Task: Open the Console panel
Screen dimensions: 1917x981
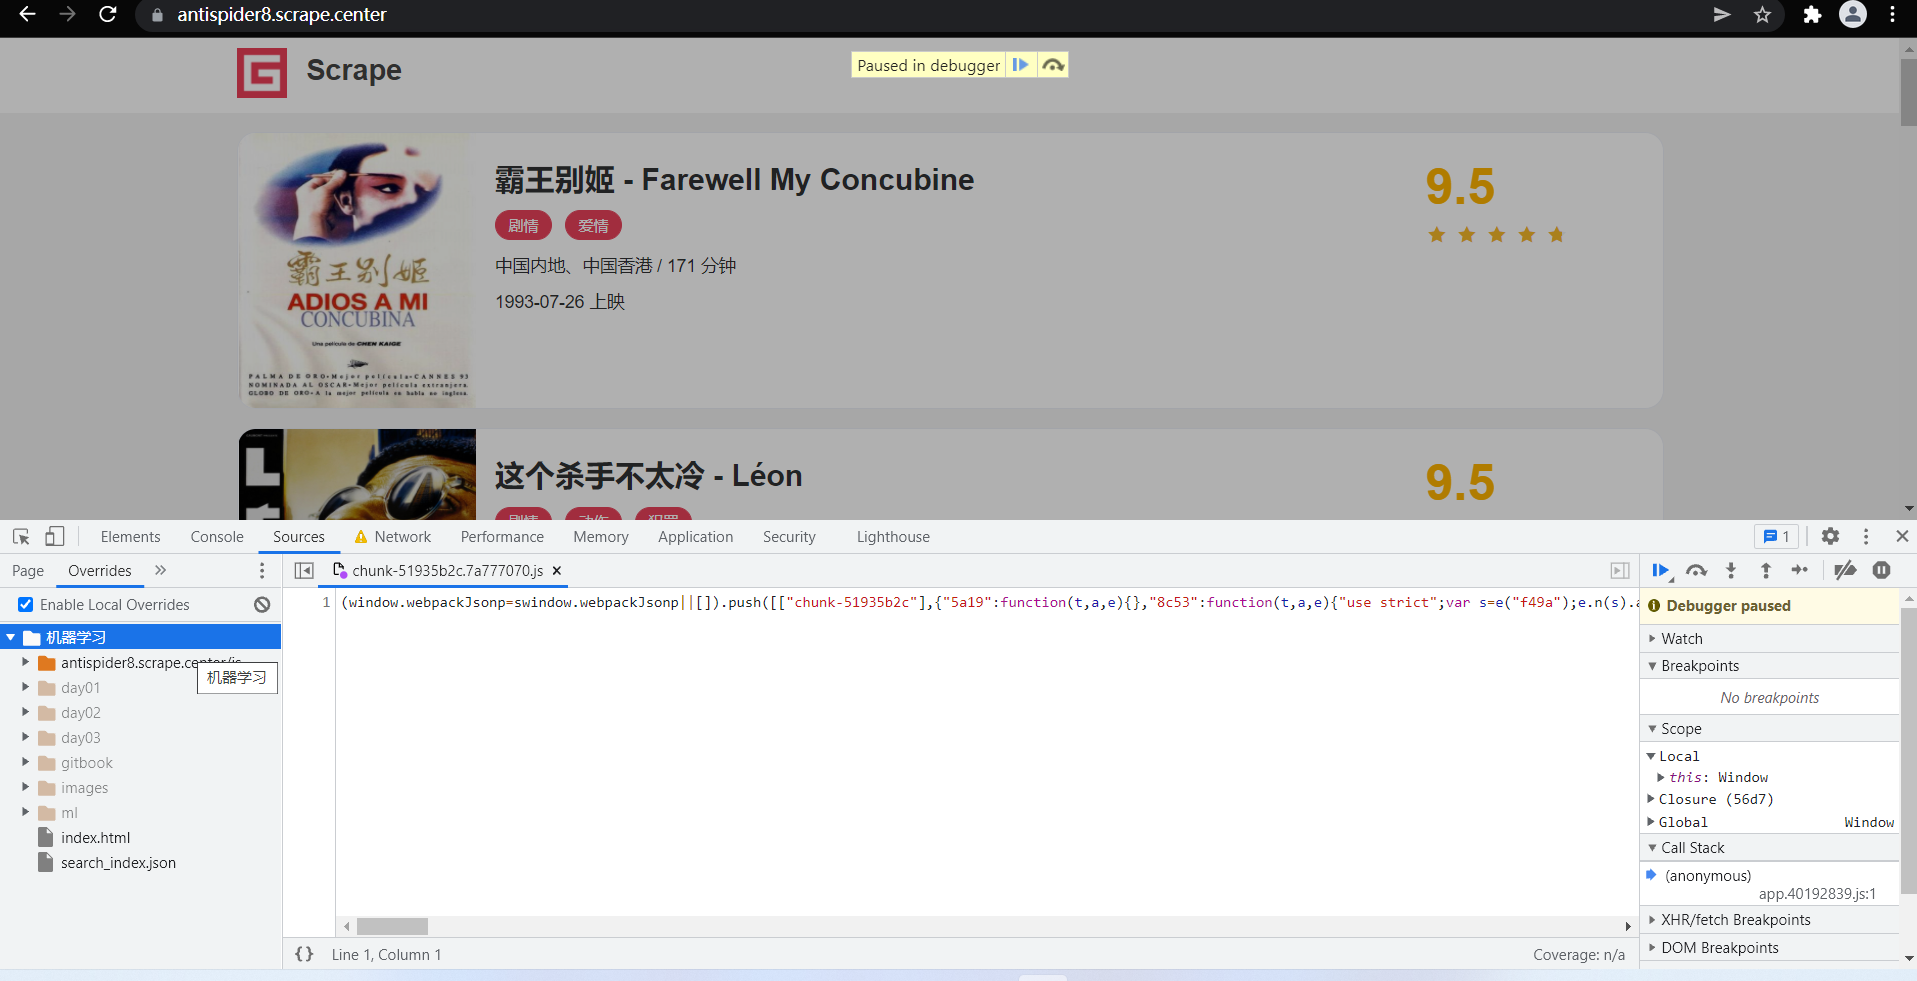Action: tap(216, 537)
